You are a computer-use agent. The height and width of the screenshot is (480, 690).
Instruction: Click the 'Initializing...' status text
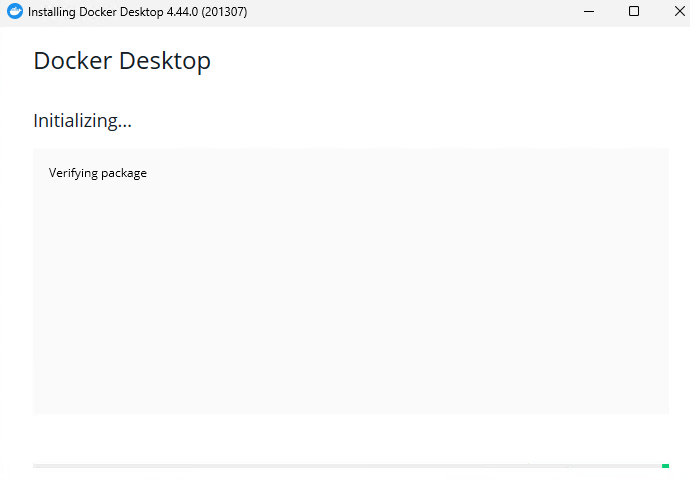point(82,121)
